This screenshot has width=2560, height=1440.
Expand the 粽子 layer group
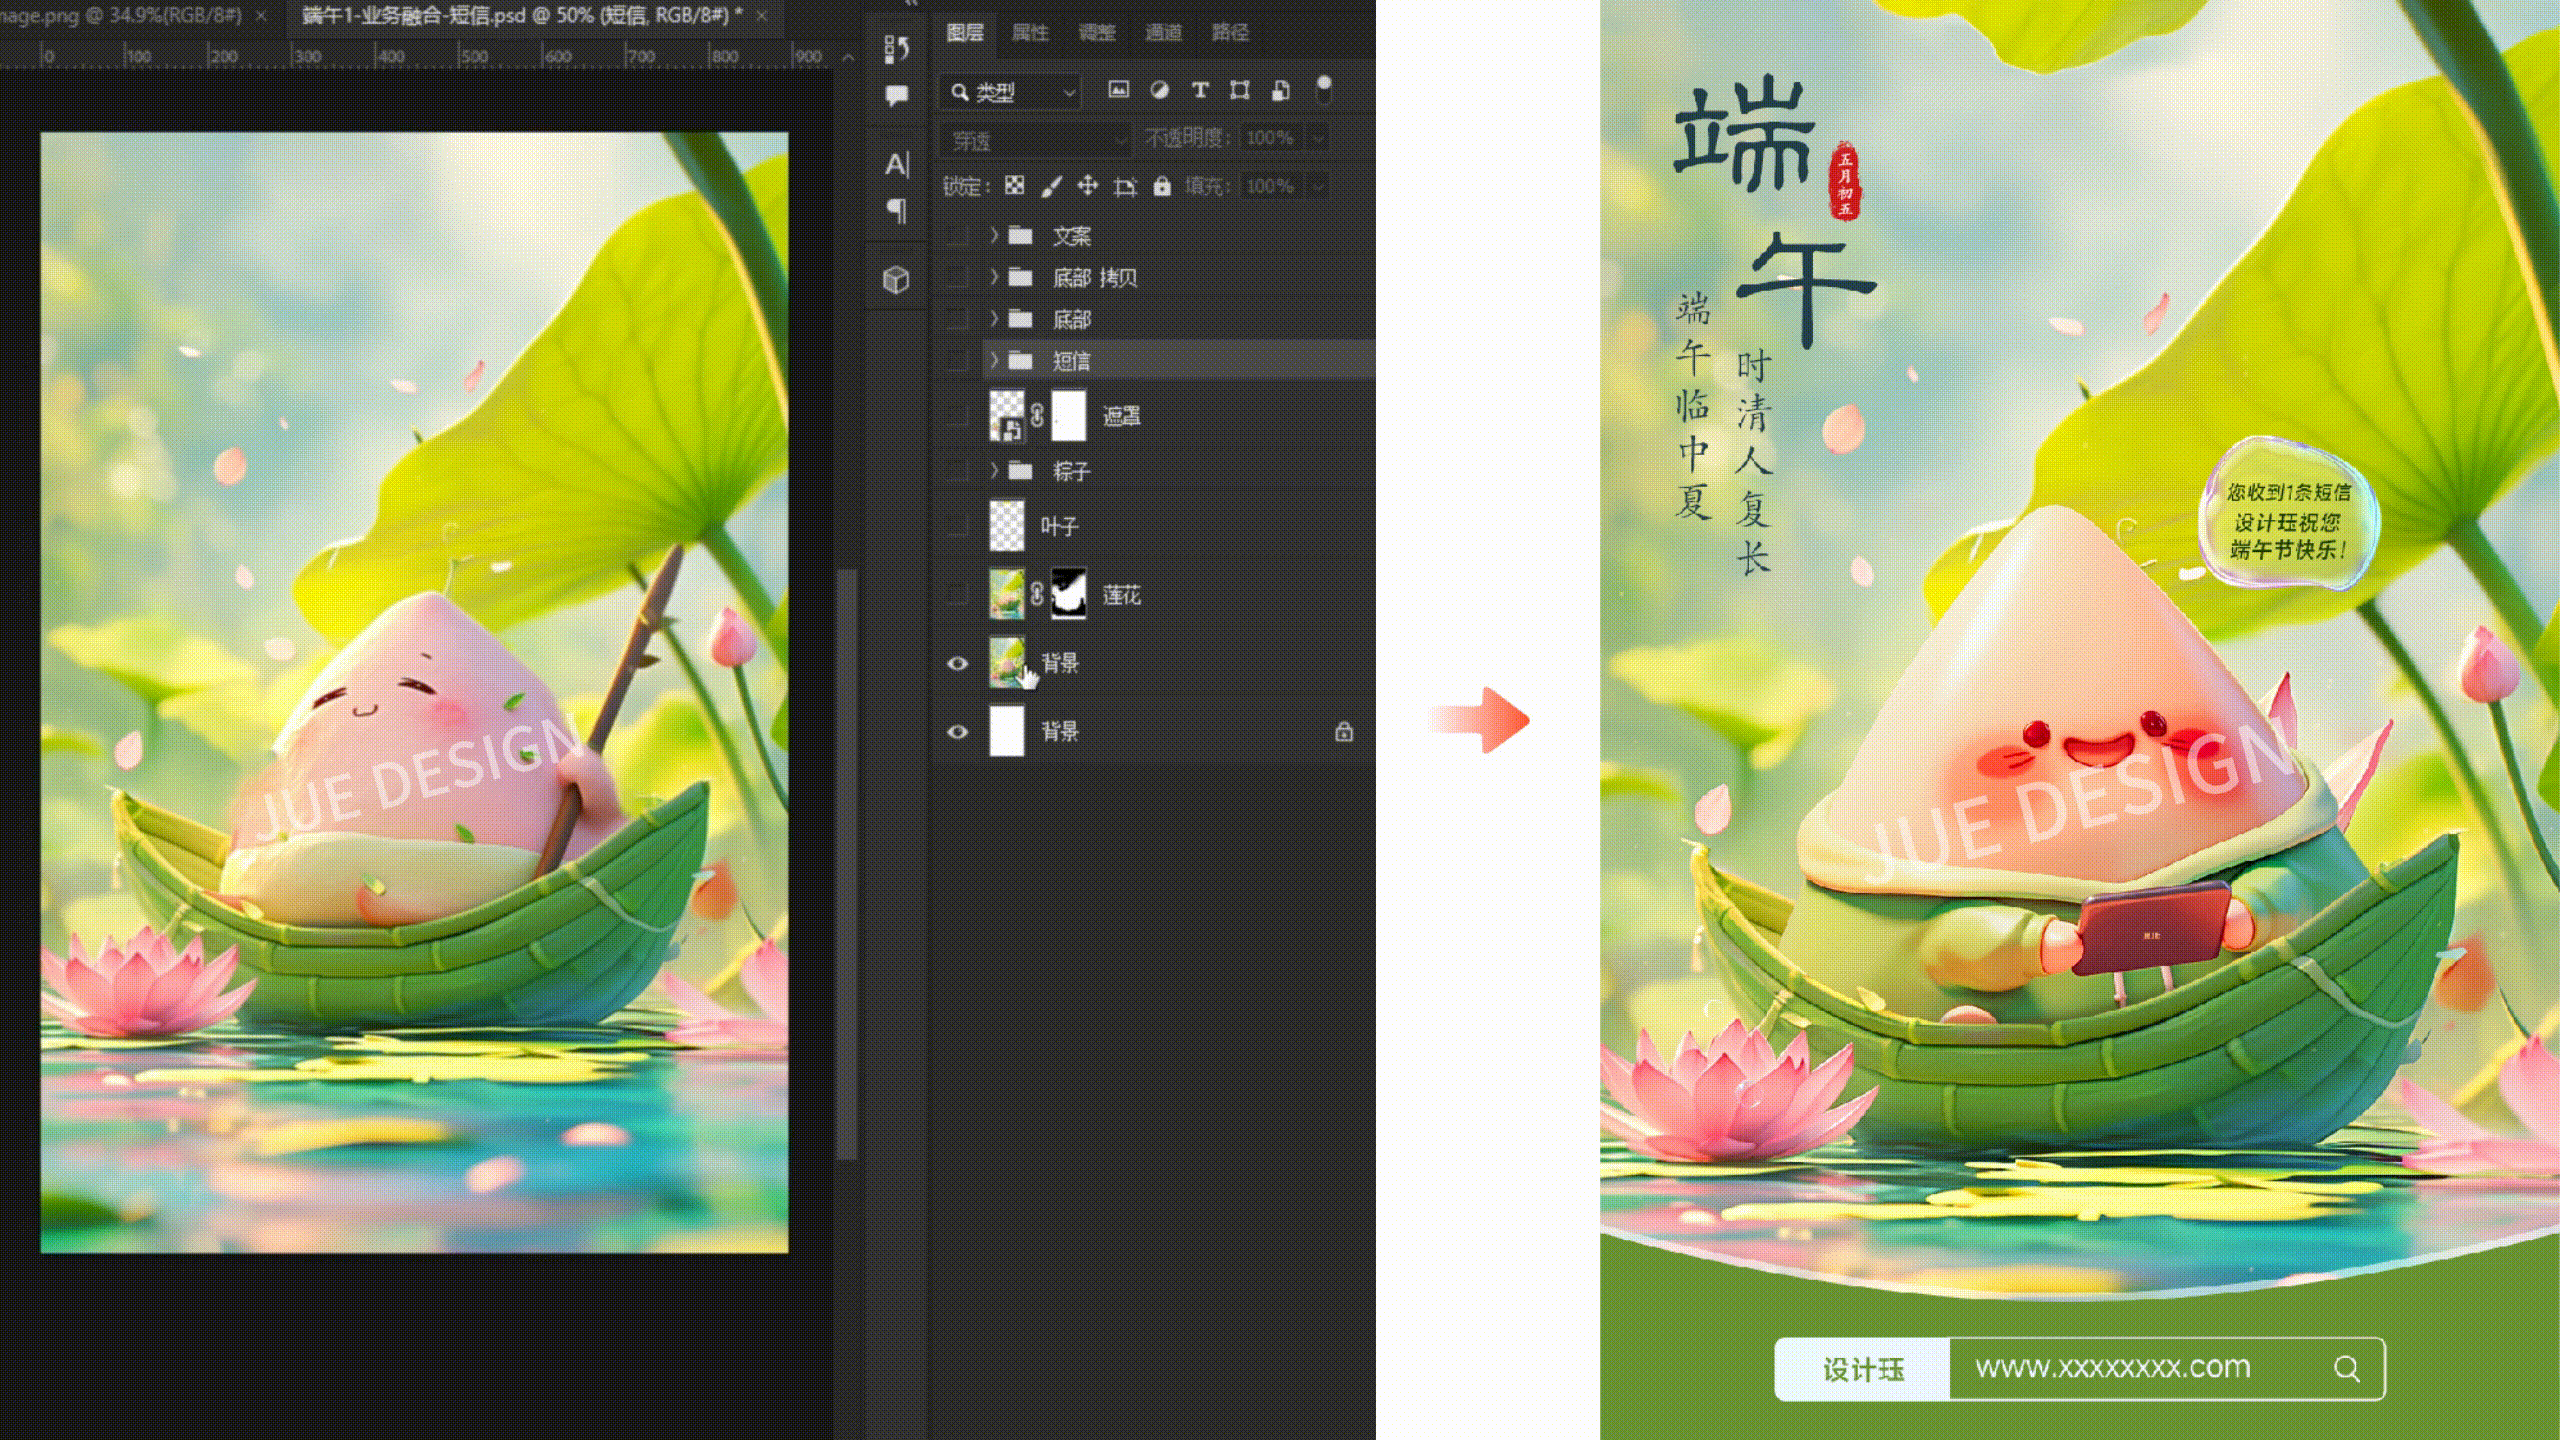994,470
